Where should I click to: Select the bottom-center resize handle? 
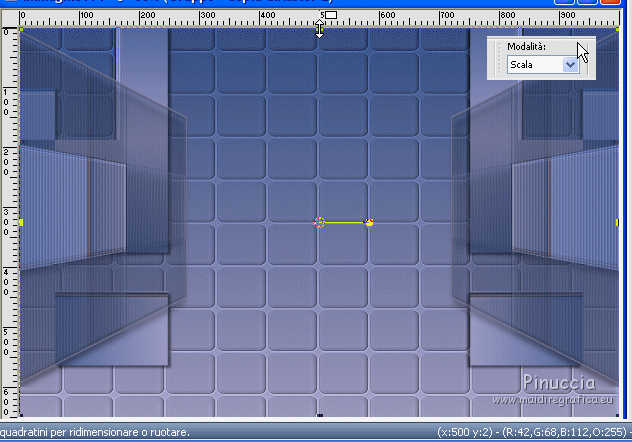tap(320, 415)
